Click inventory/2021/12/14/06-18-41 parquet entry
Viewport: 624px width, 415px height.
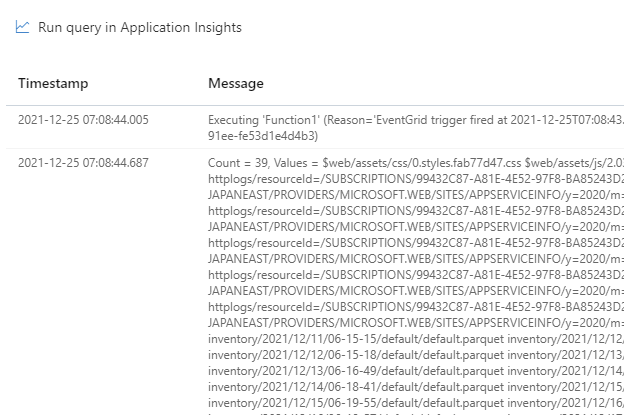pos(356,387)
